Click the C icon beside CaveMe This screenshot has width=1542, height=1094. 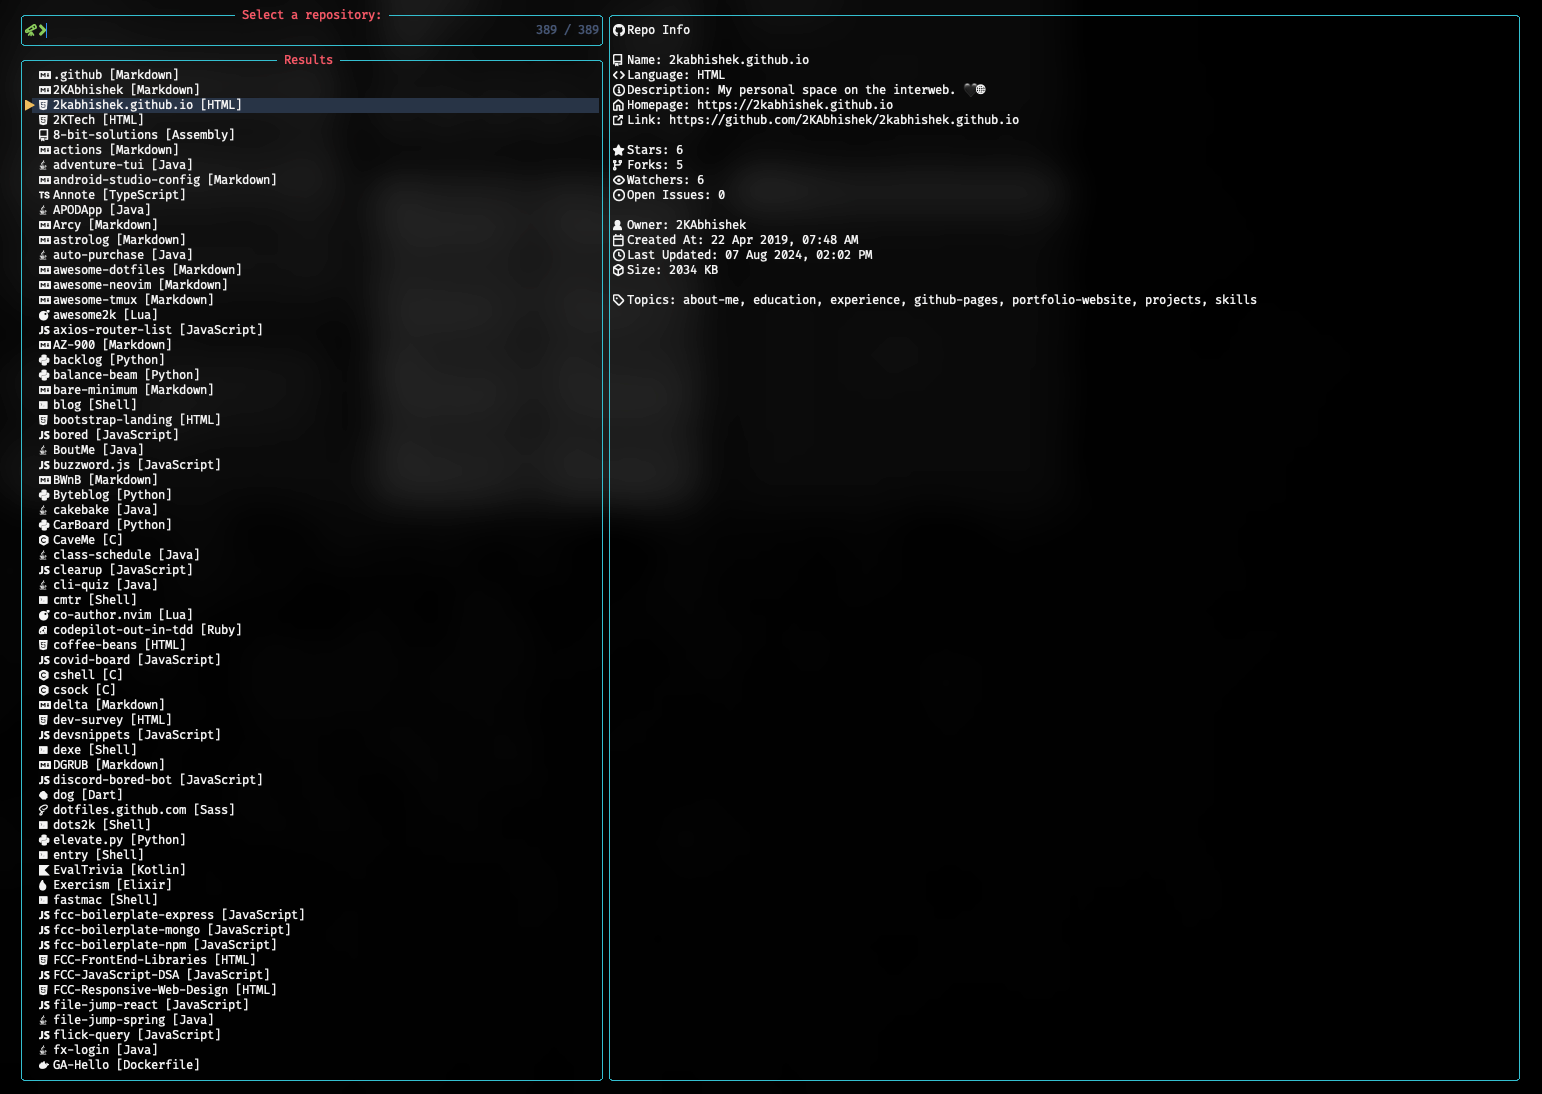pos(44,540)
